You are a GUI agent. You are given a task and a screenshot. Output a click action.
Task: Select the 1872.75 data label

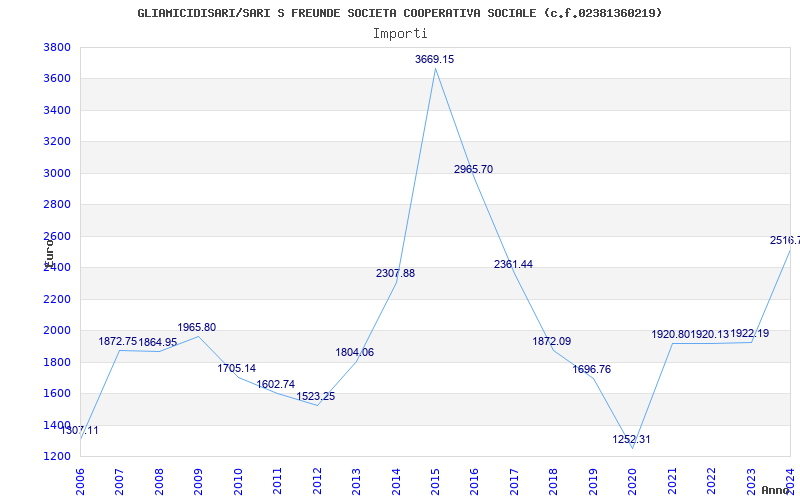(118, 341)
